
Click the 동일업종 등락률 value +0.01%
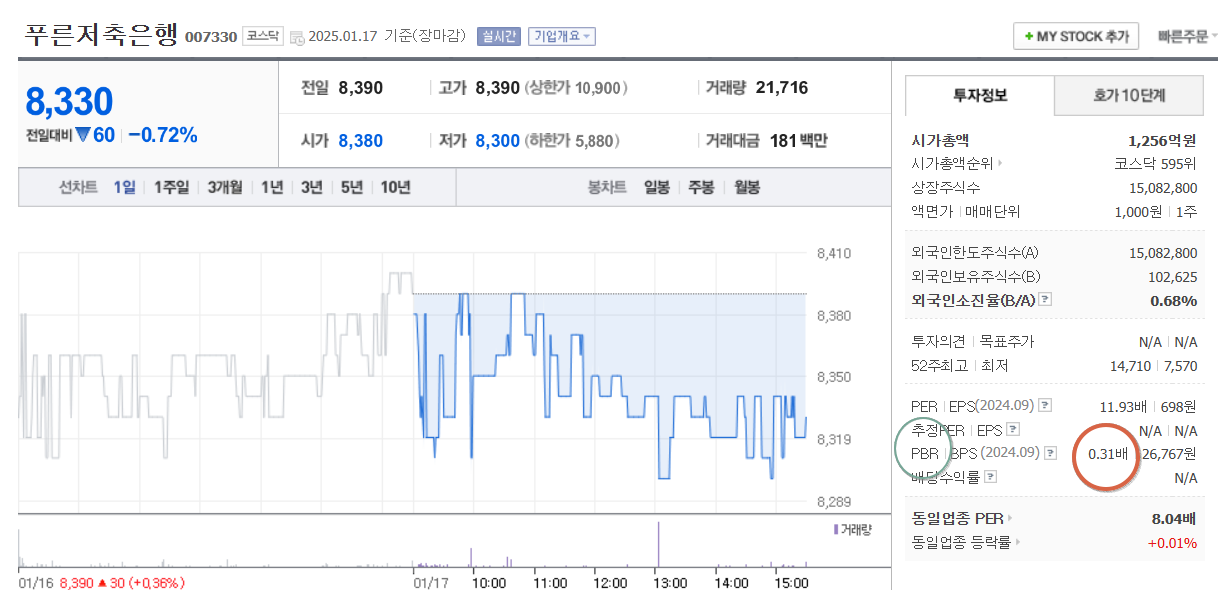pos(1173,542)
